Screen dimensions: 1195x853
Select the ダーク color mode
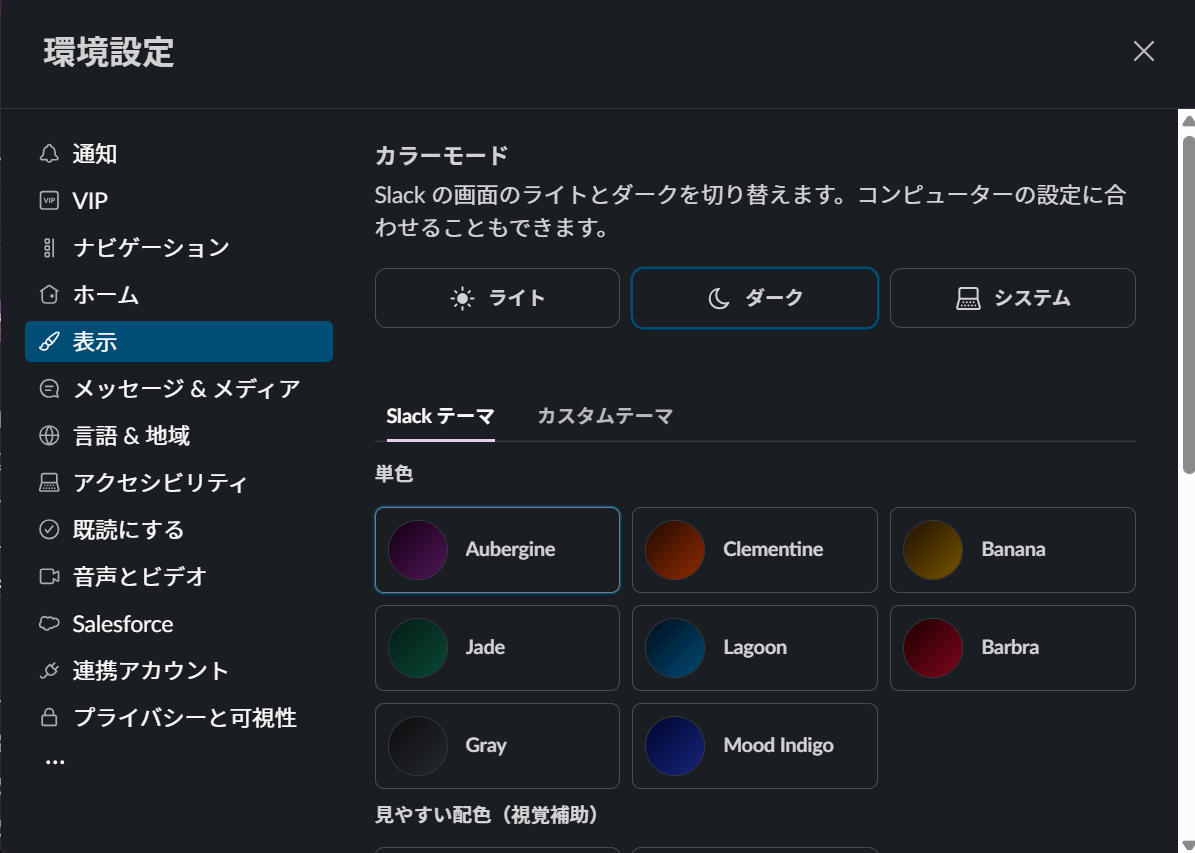(754, 298)
